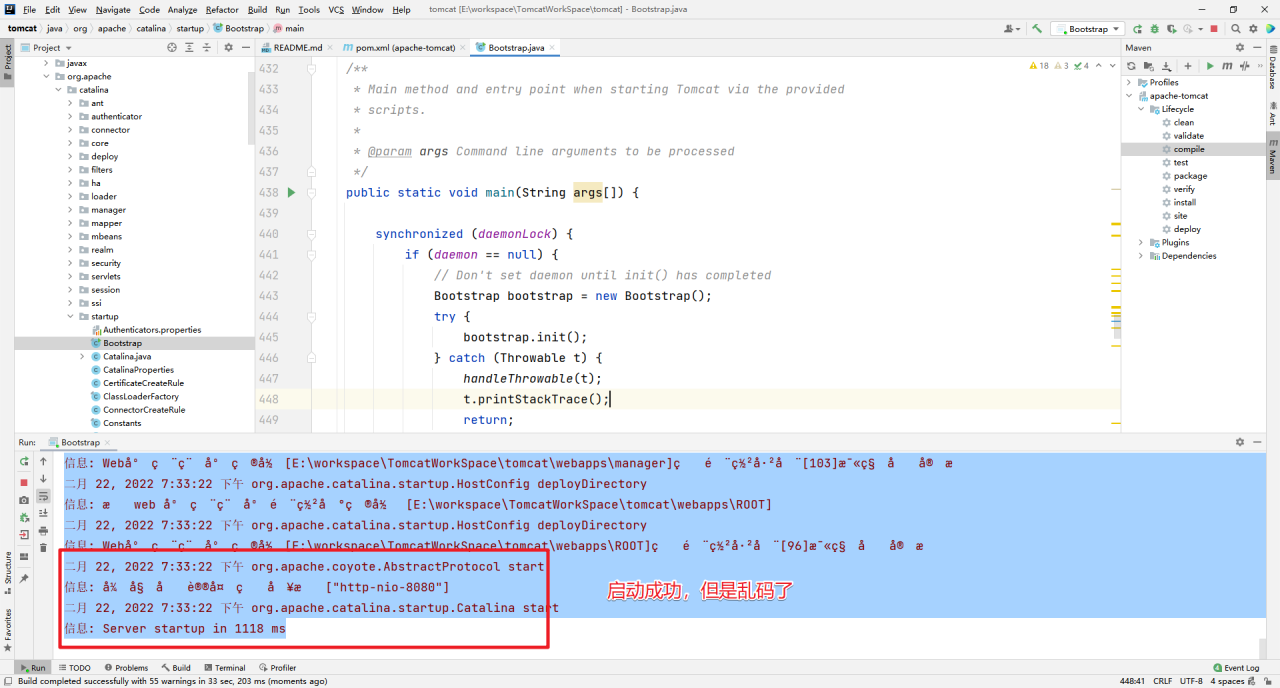Collapse the org.apache package

(x=45, y=76)
